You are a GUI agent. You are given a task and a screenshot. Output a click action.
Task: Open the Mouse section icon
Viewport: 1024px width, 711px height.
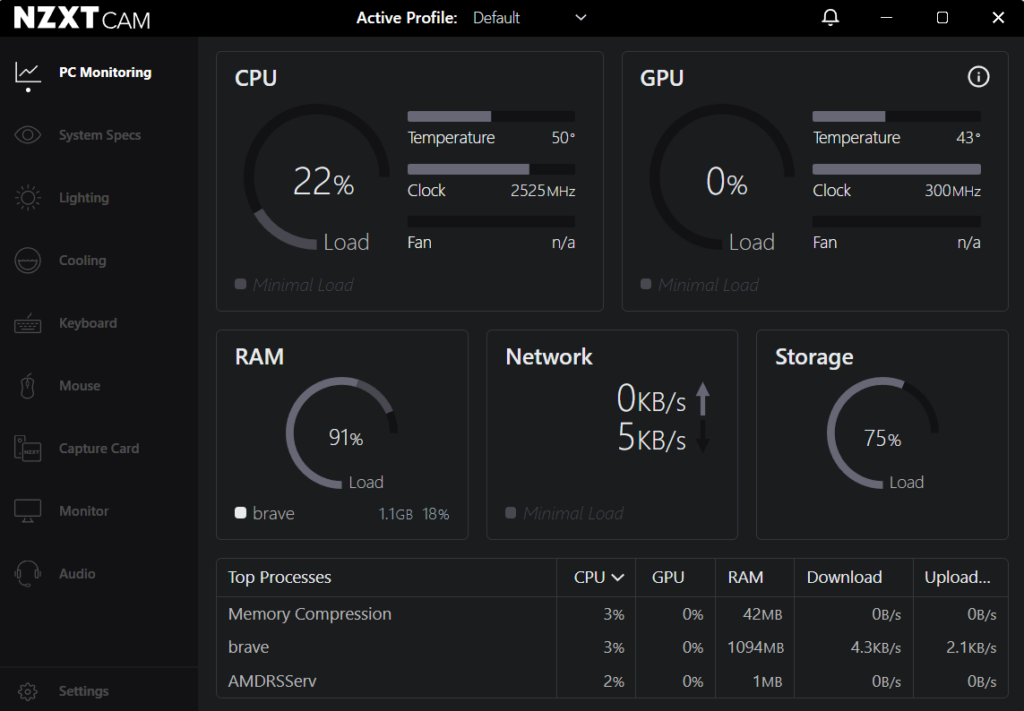28,386
